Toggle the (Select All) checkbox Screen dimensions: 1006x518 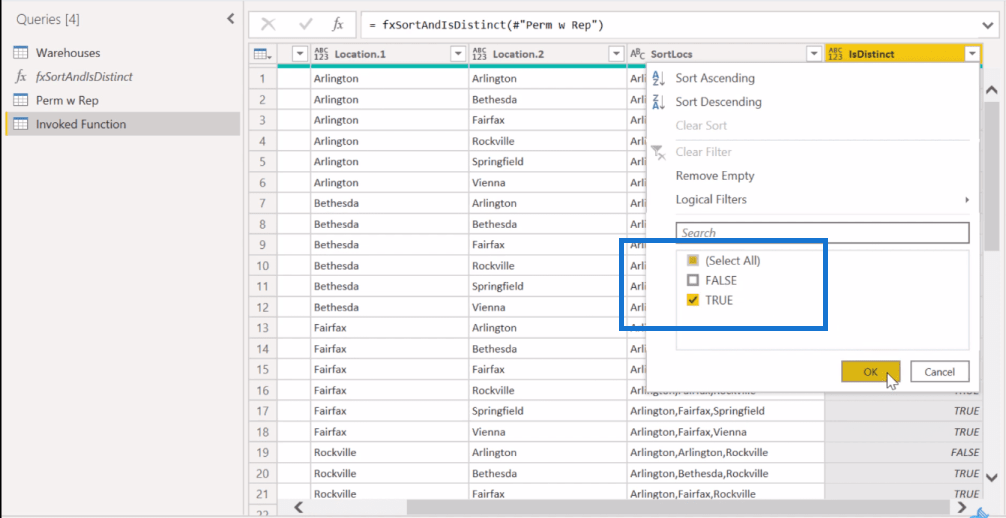692,261
